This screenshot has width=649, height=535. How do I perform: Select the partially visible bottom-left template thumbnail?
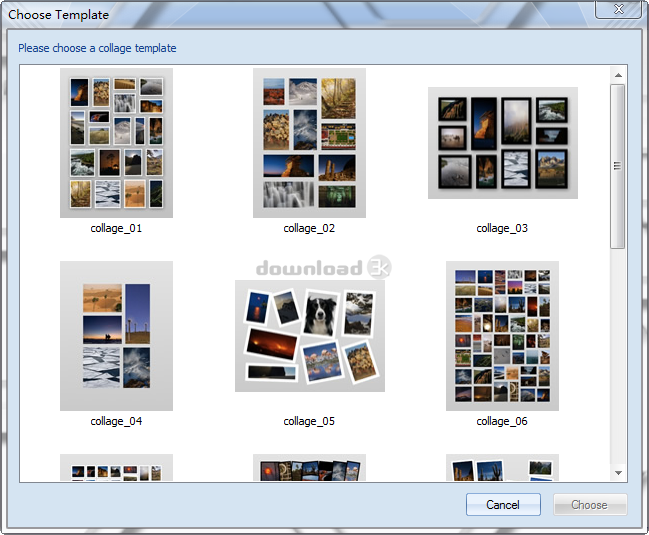pyautogui.click(x=116, y=468)
